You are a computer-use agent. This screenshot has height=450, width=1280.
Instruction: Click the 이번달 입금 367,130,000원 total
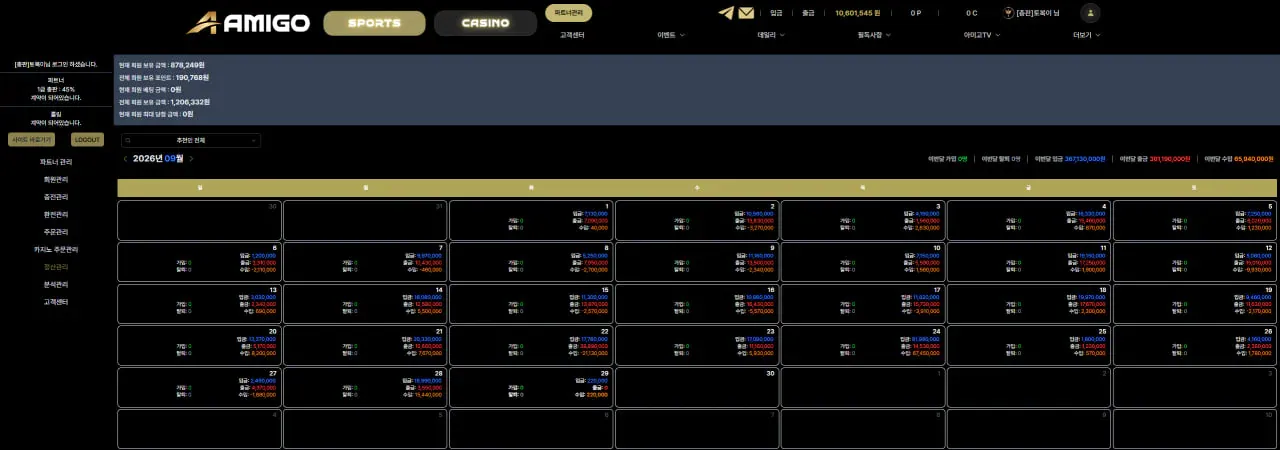pos(1070,159)
